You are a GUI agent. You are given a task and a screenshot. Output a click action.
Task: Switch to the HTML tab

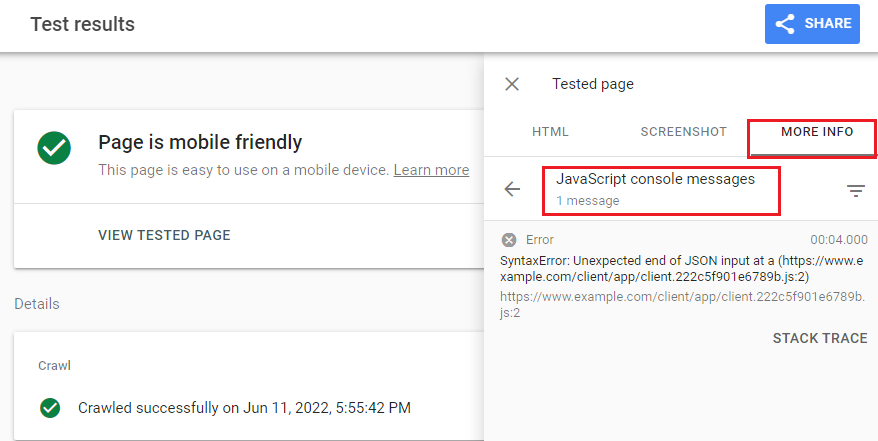tap(550, 132)
